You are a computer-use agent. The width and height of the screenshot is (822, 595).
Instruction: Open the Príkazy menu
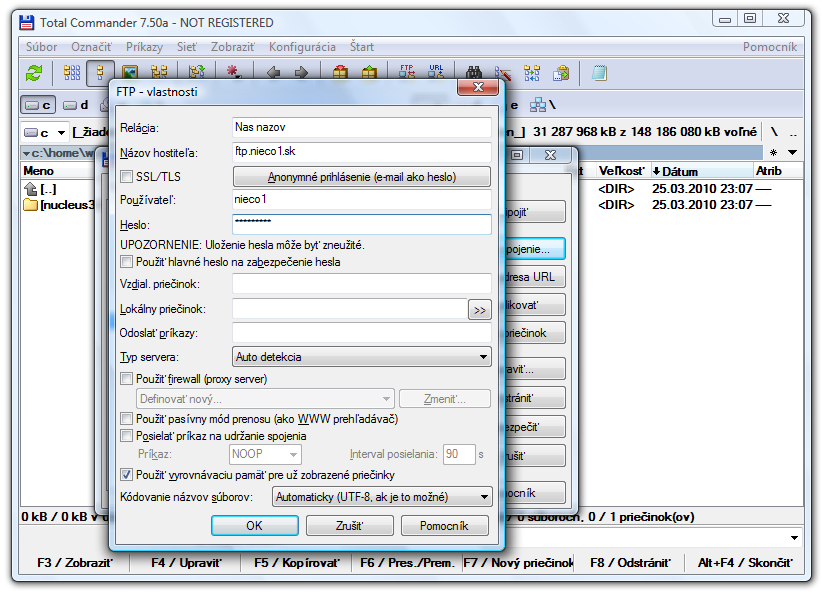[x=144, y=47]
